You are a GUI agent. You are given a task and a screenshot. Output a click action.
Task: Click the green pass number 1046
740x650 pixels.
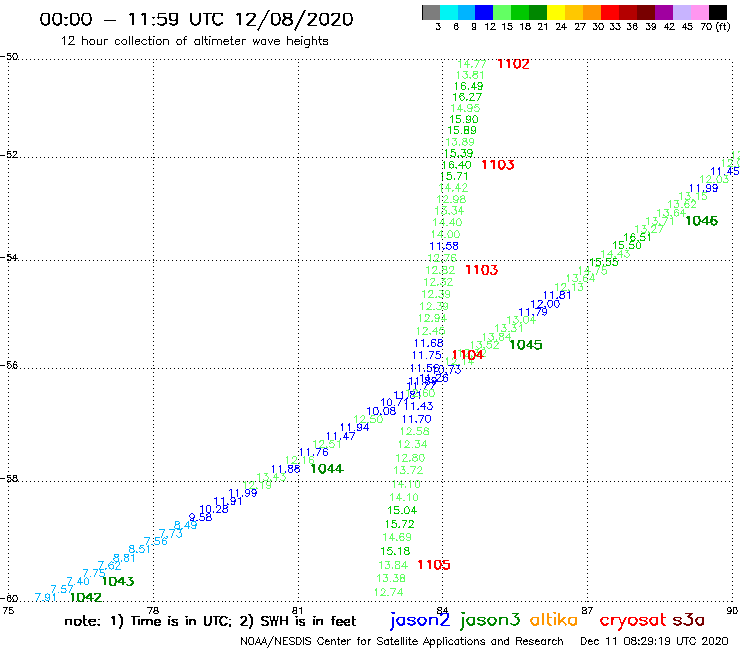pyautogui.click(x=701, y=220)
